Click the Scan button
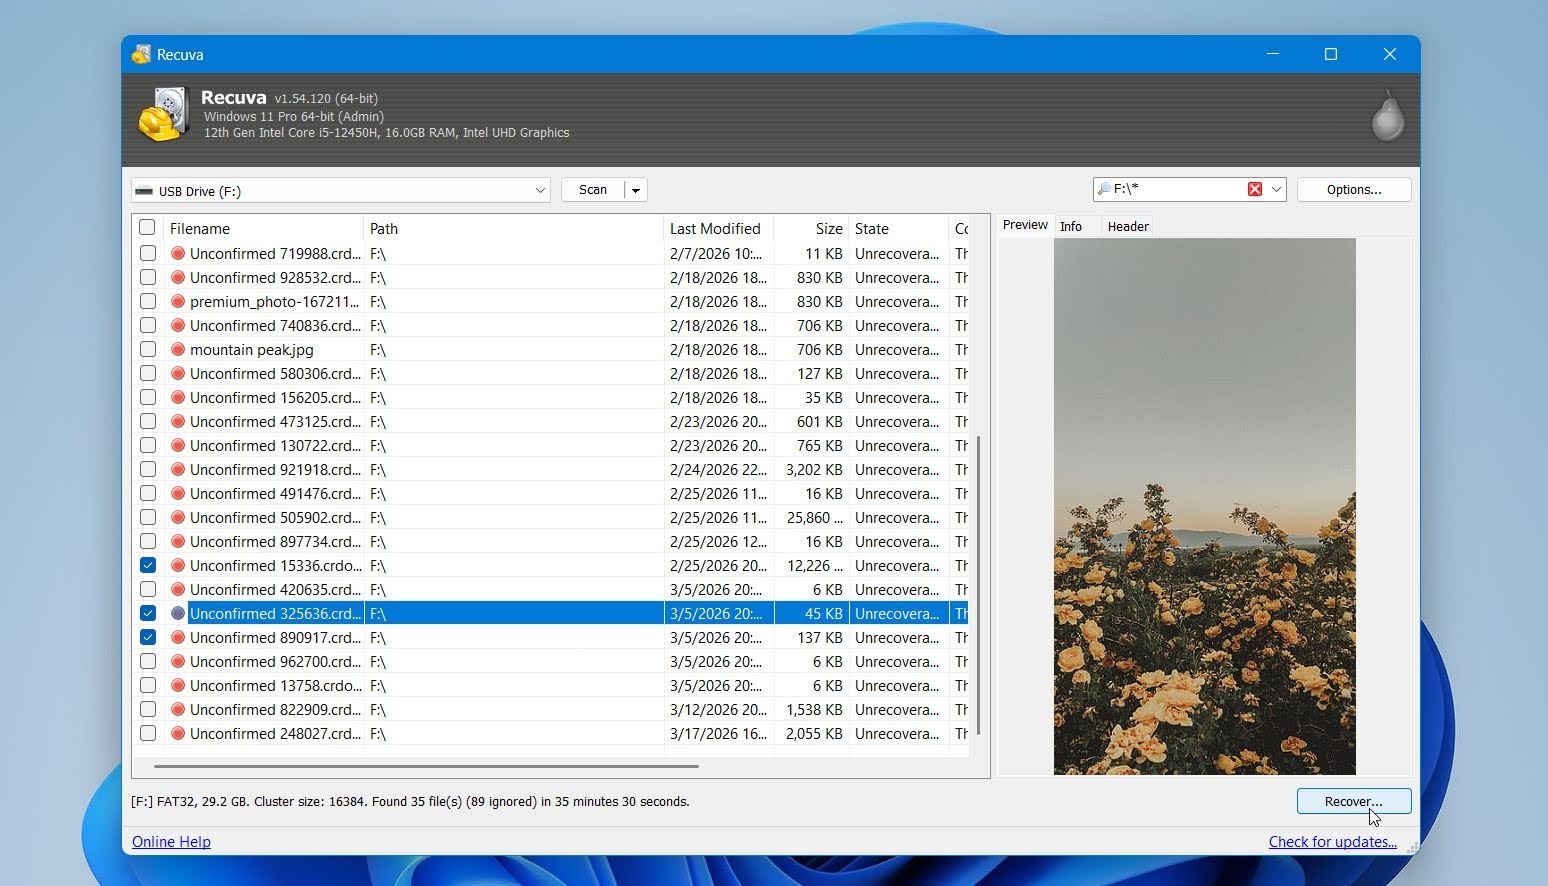 pyautogui.click(x=593, y=190)
